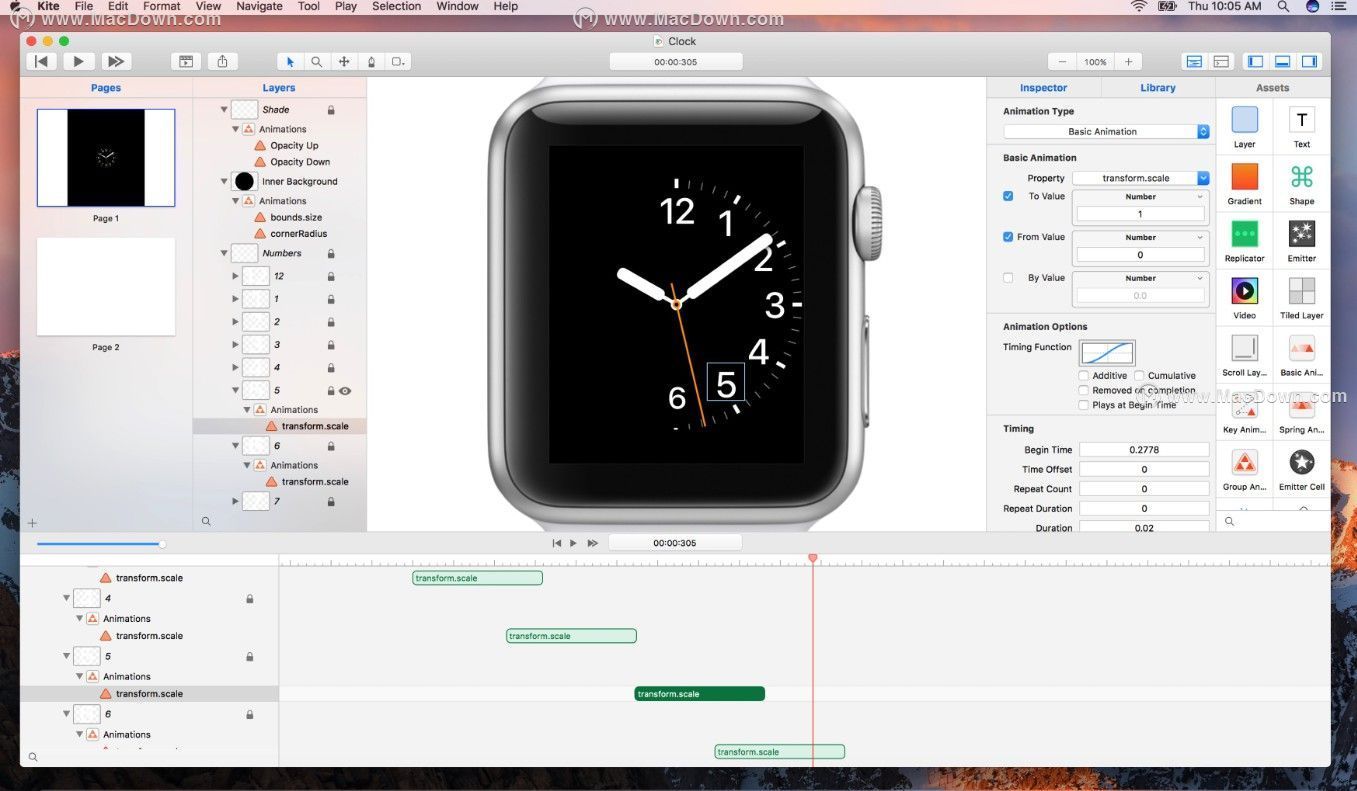Screen dimensions: 1357x791
Task: Check the By Value checkbox
Action: (1008, 278)
